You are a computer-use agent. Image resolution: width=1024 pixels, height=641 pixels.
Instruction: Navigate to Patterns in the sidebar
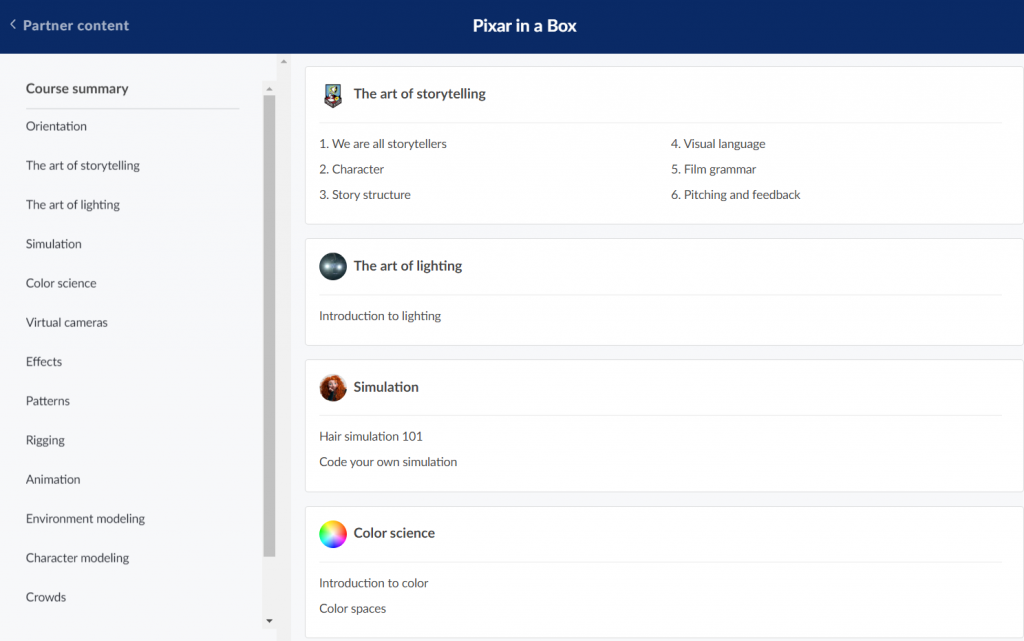pos(48,400)
